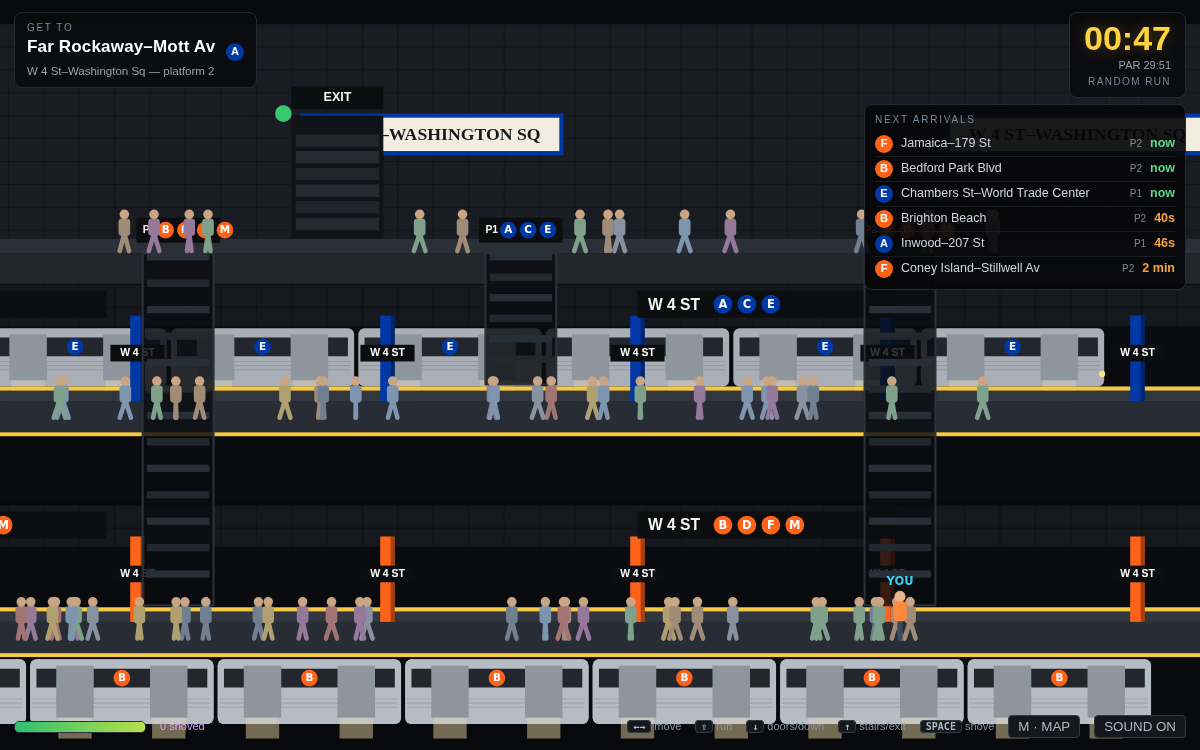Click the 00:47 elapsed timer
The height and width of the screenshot is (750, 1200).
tap(1127, 39)
